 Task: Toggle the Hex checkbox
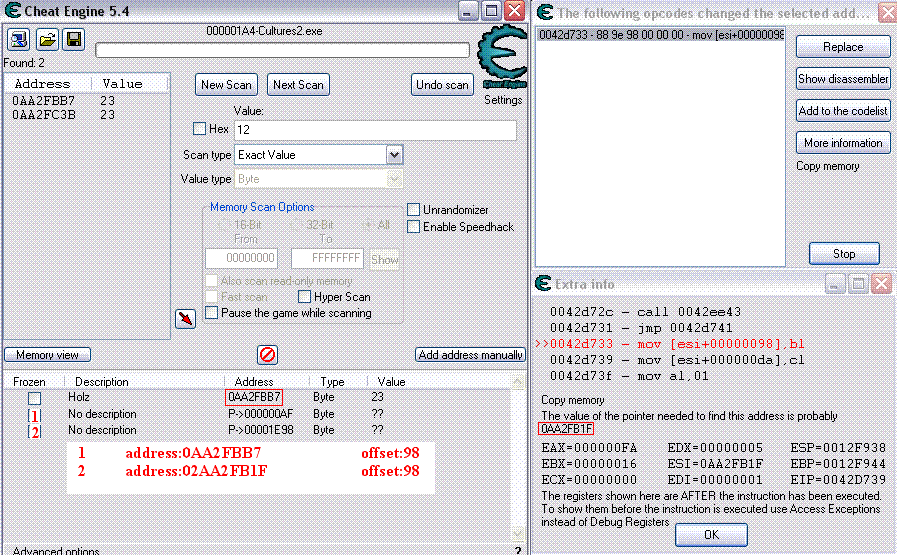pos(199,129)
